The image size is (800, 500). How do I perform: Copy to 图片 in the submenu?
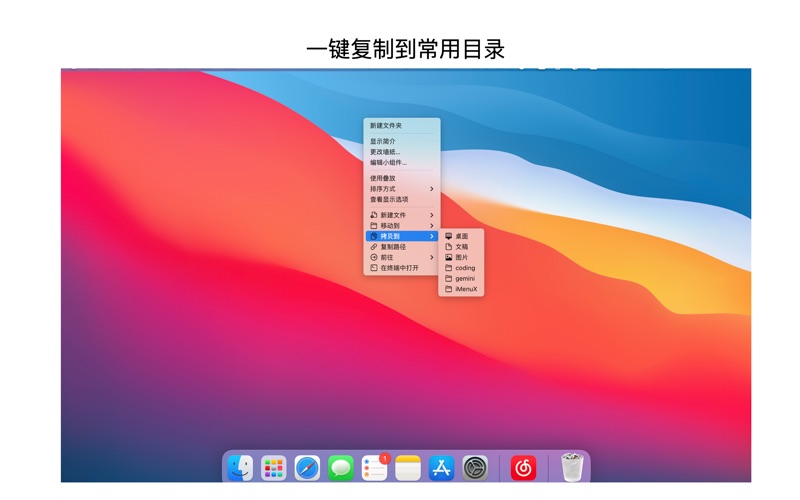(461, 257)
